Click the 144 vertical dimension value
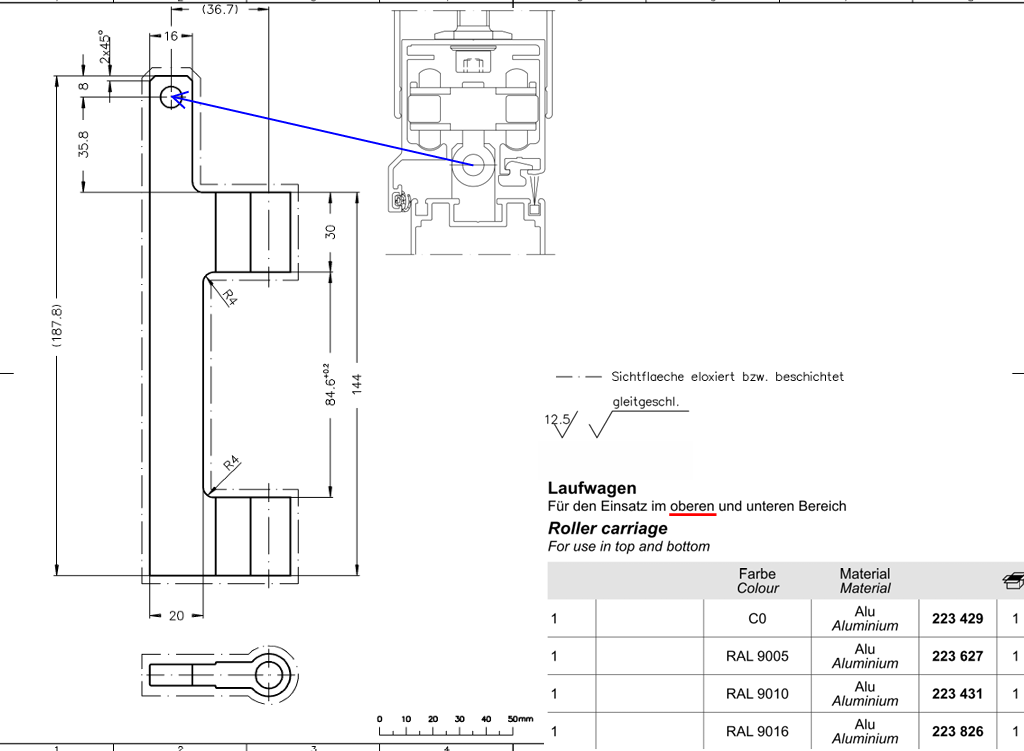Image resolution: width=1024 pixels, height=751 pixels. click(x=357, y=384)
